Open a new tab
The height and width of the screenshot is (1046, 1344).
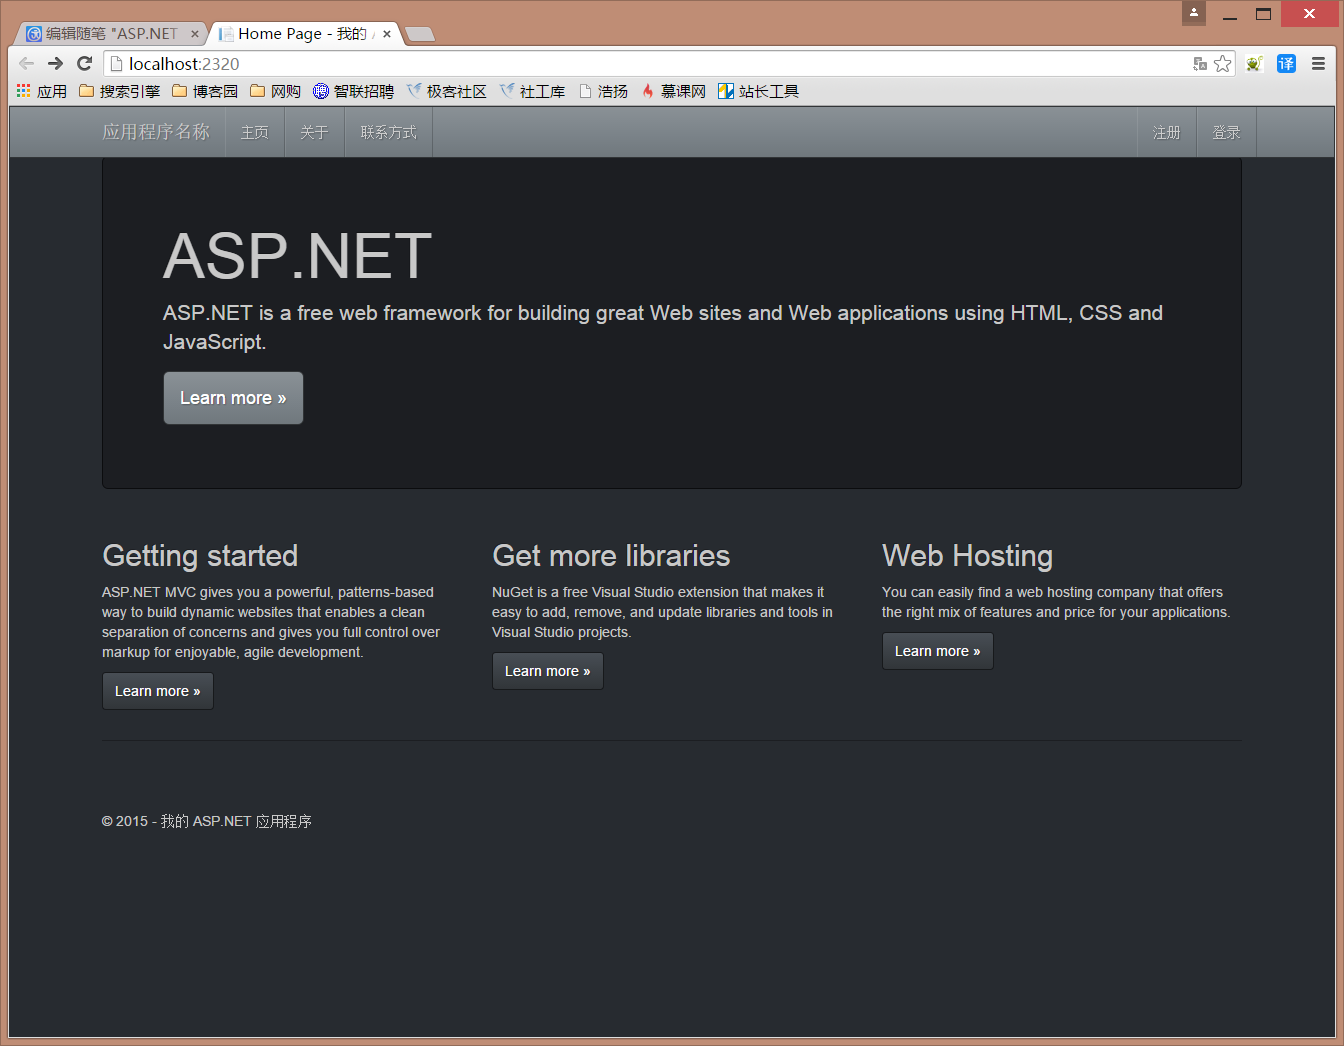pyautogui.click(x=420, y=34)
